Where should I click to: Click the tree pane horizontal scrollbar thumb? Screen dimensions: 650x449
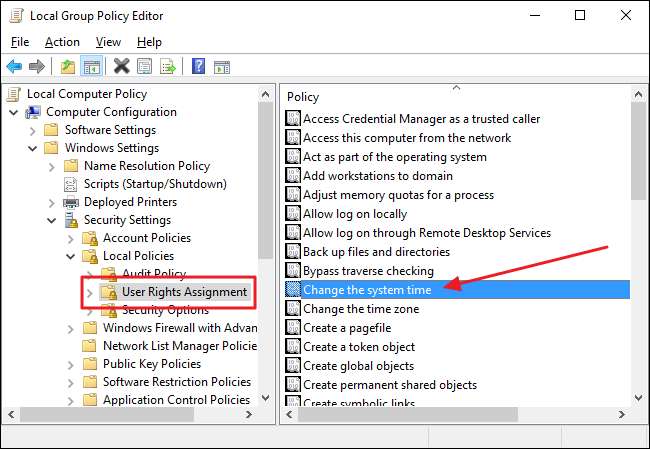coord(107,414)
